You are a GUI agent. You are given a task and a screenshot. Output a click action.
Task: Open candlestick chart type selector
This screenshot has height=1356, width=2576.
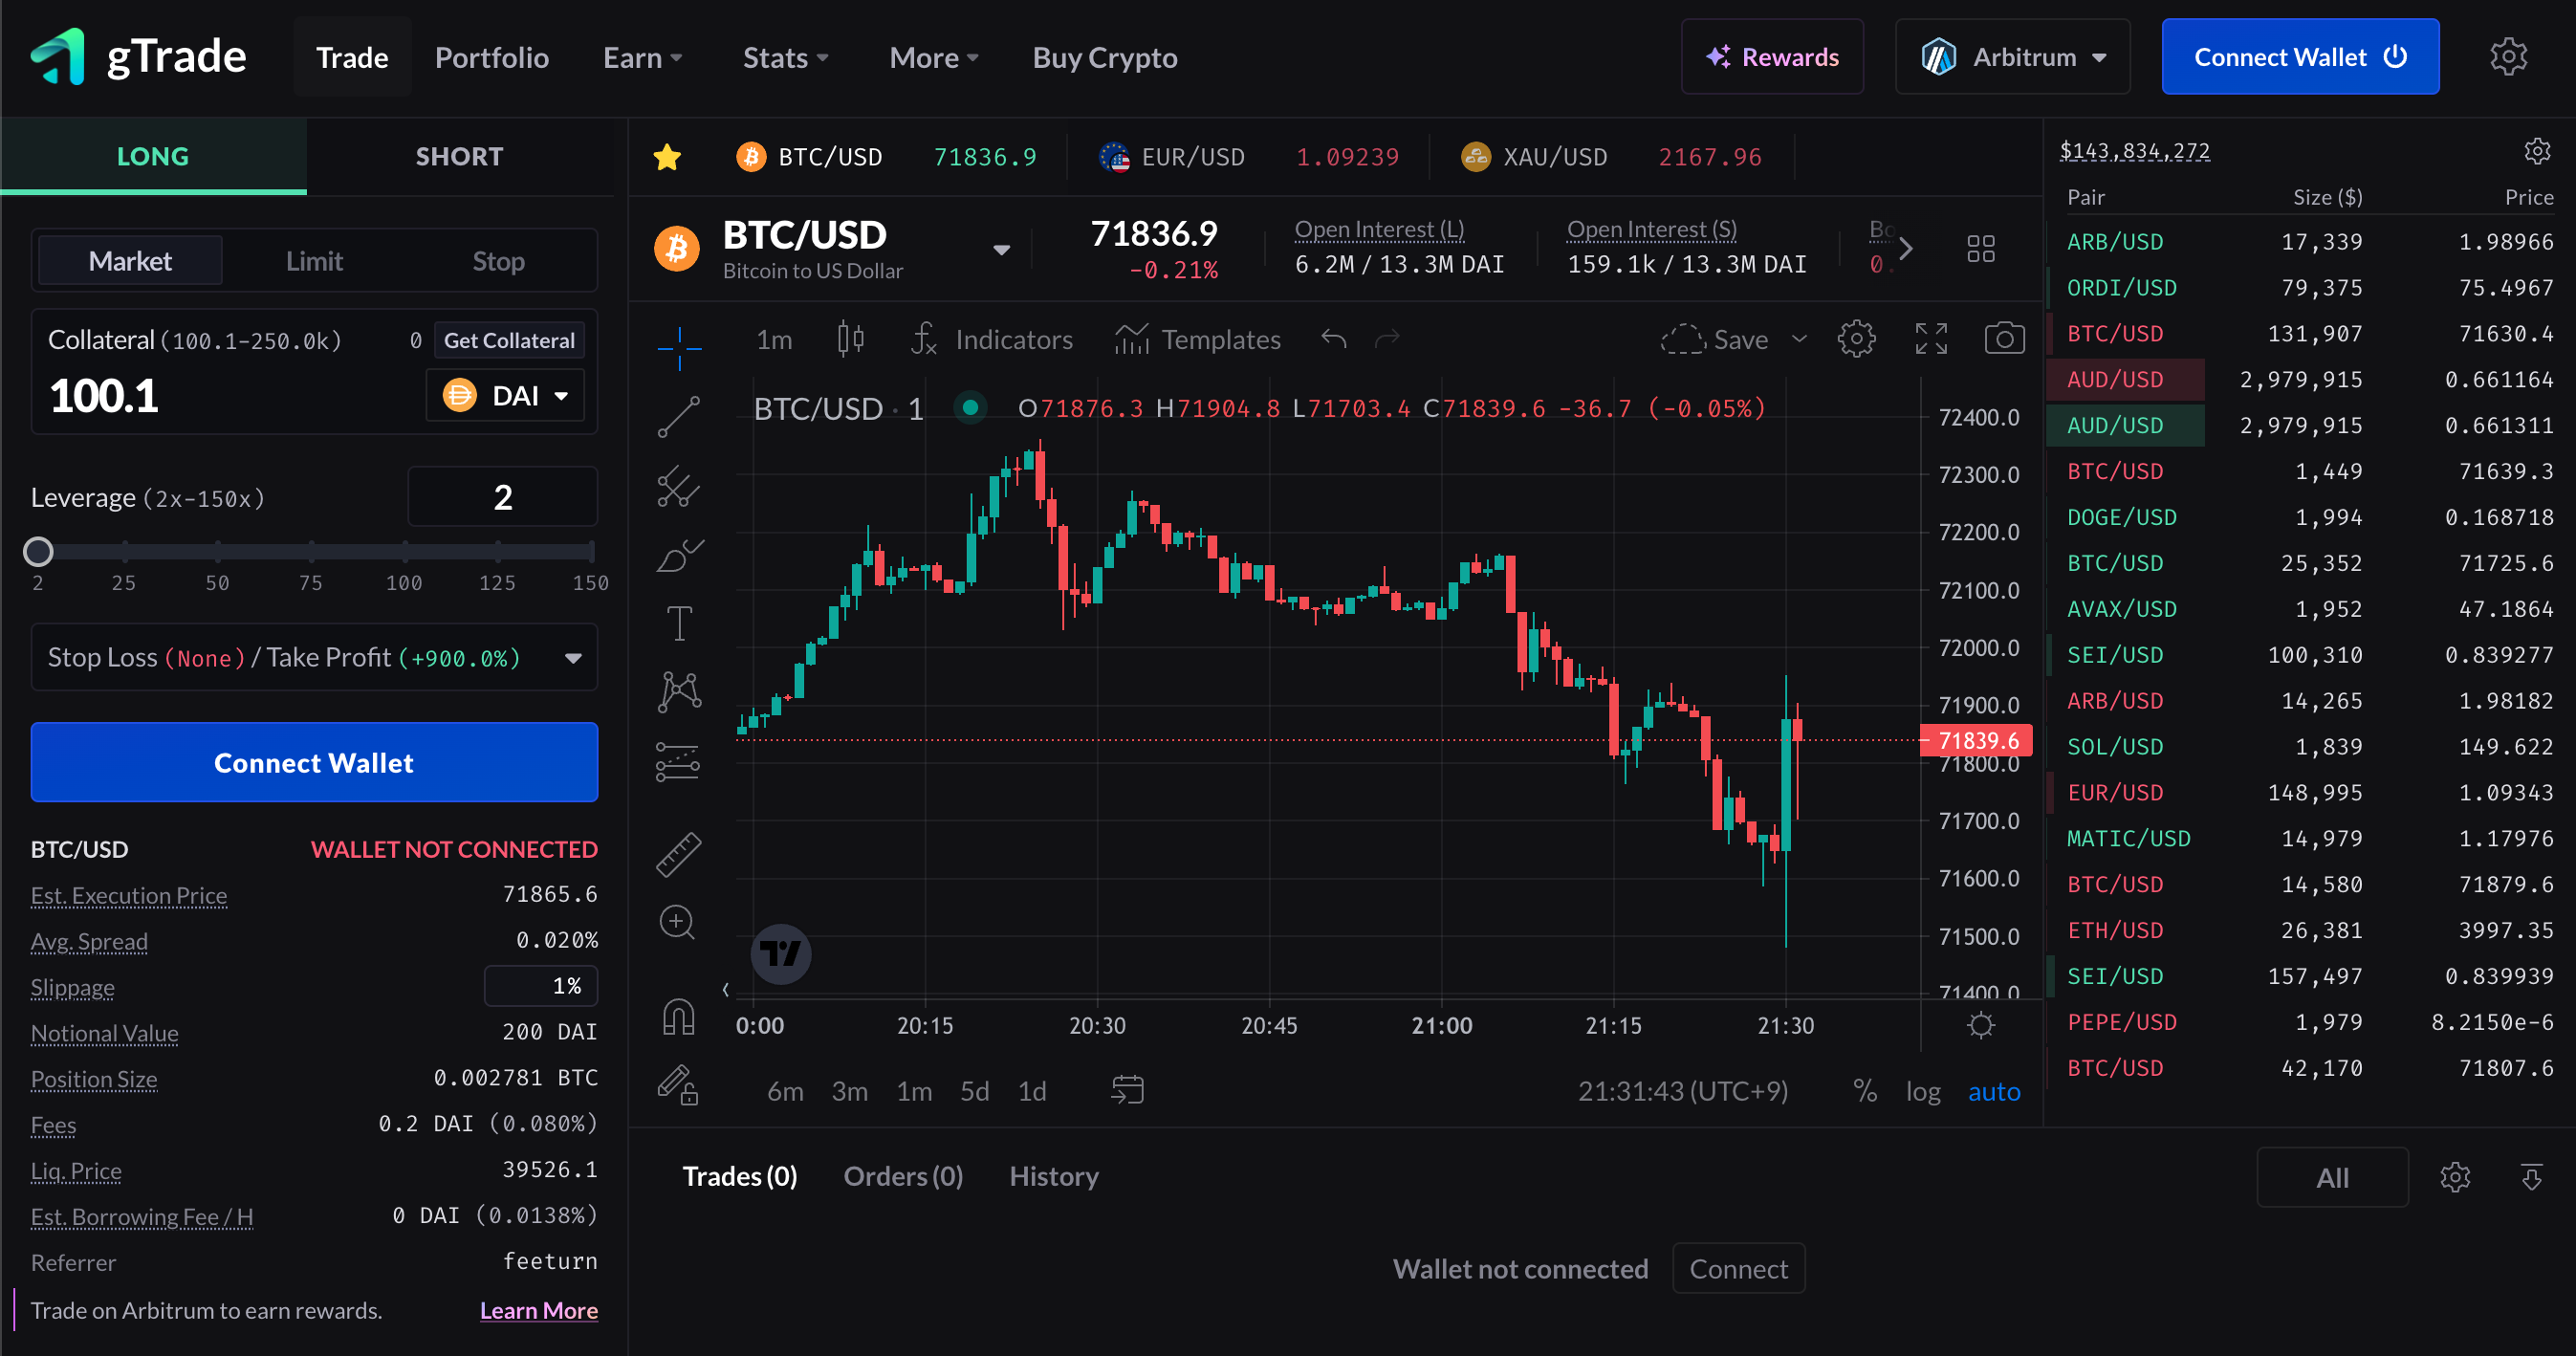850,339
